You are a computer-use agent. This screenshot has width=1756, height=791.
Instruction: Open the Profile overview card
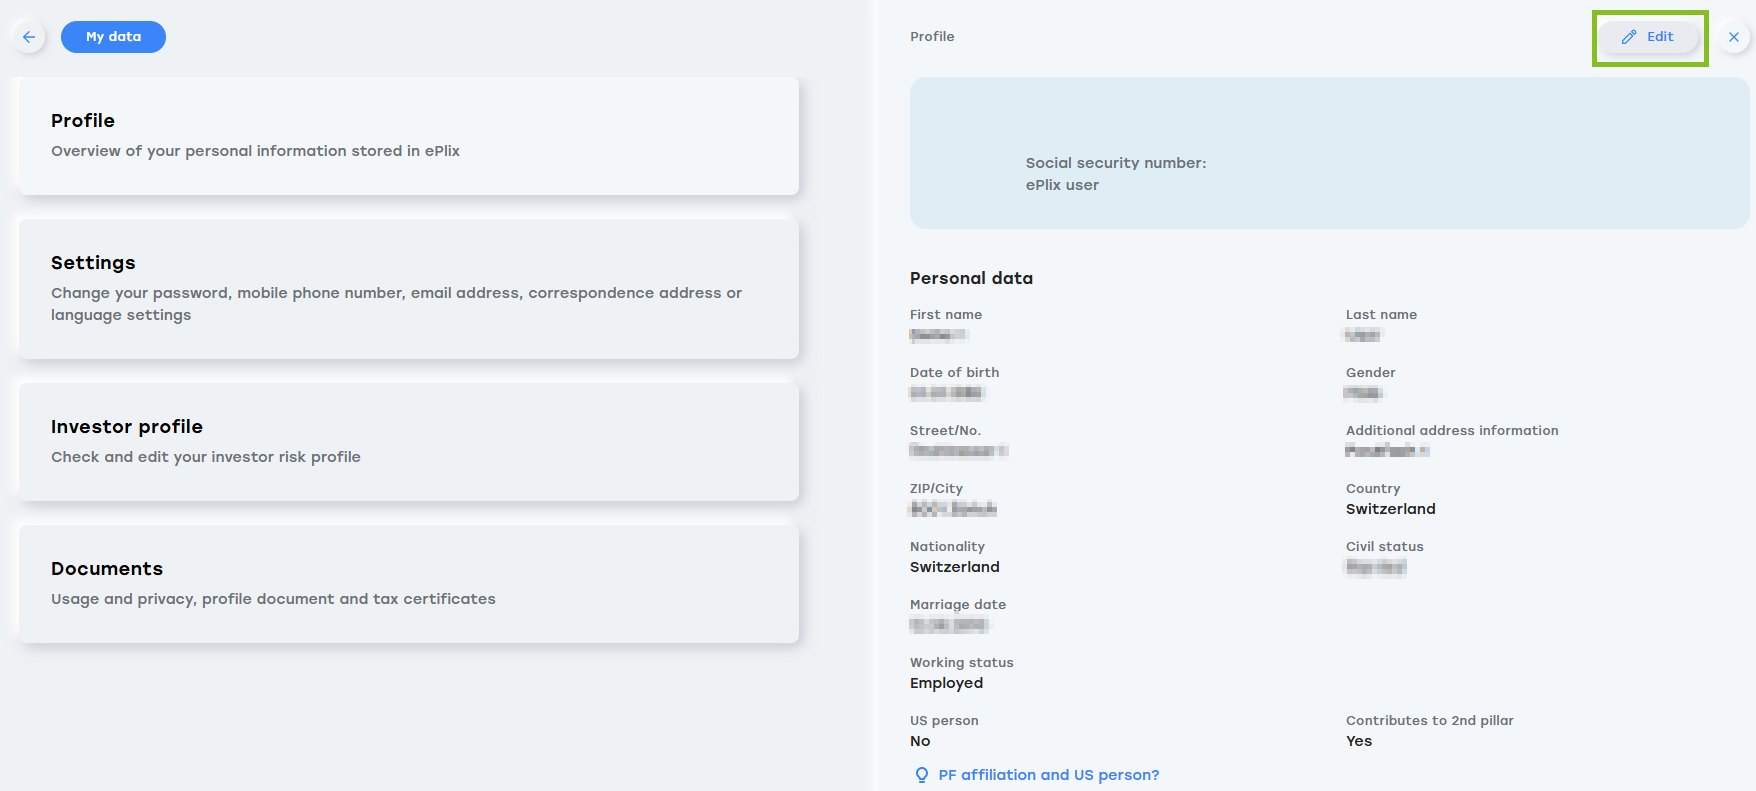coord(409,136)
